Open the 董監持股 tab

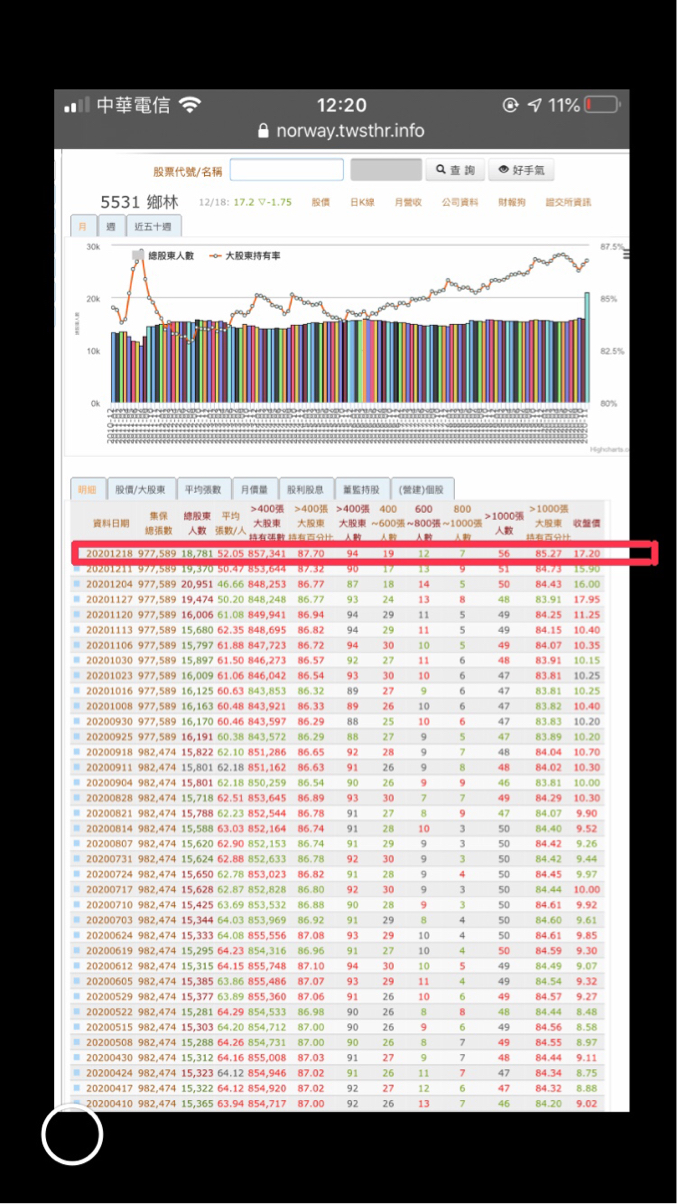click(361, 490)
